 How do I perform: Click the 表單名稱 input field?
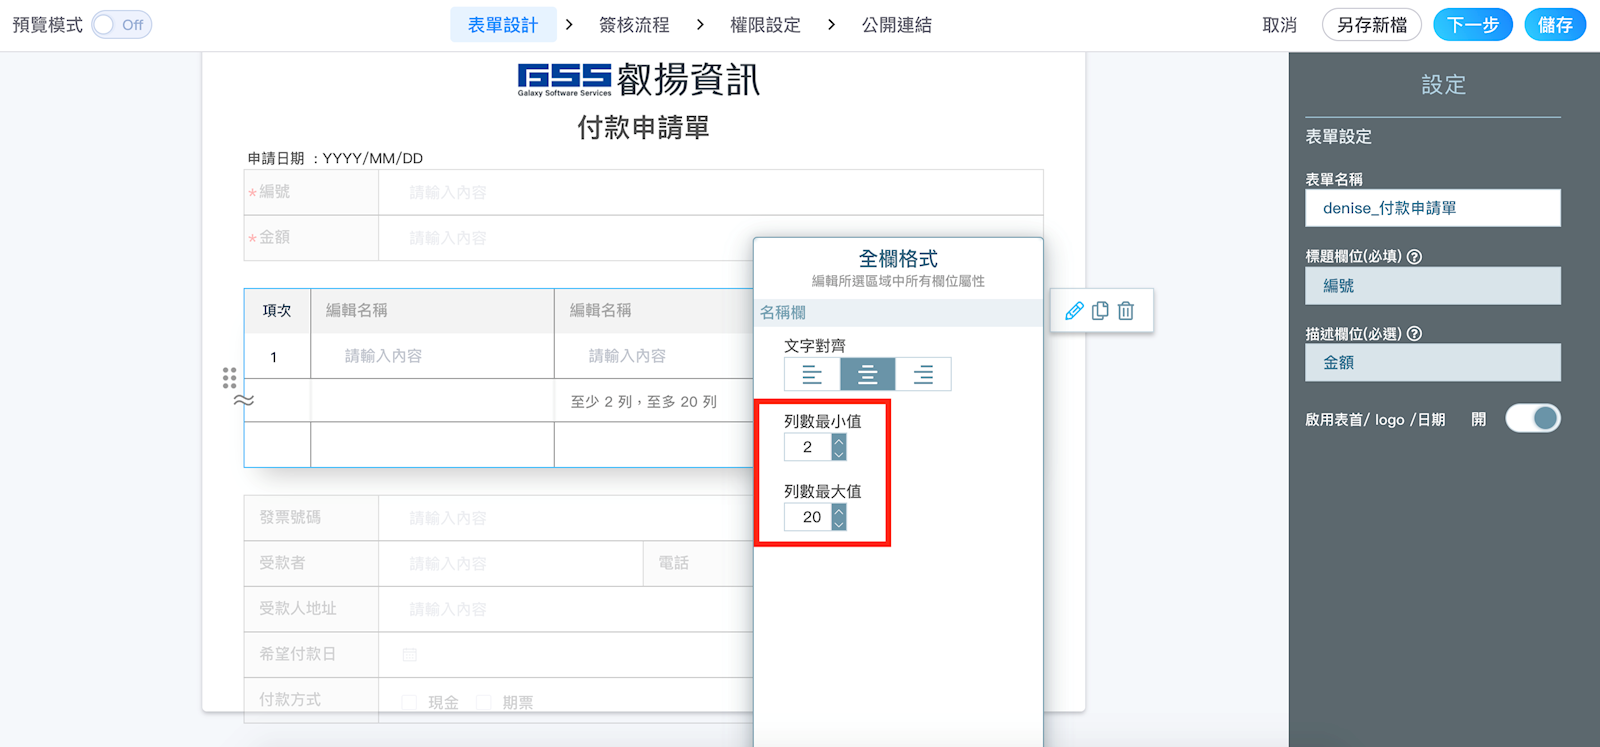1432,208
